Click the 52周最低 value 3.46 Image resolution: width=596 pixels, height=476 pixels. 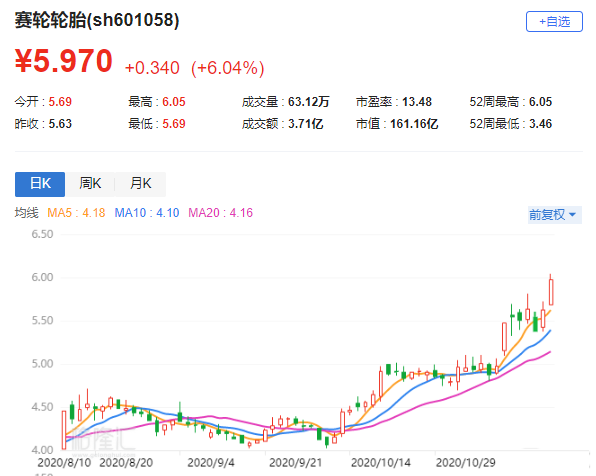click(540, 124)
